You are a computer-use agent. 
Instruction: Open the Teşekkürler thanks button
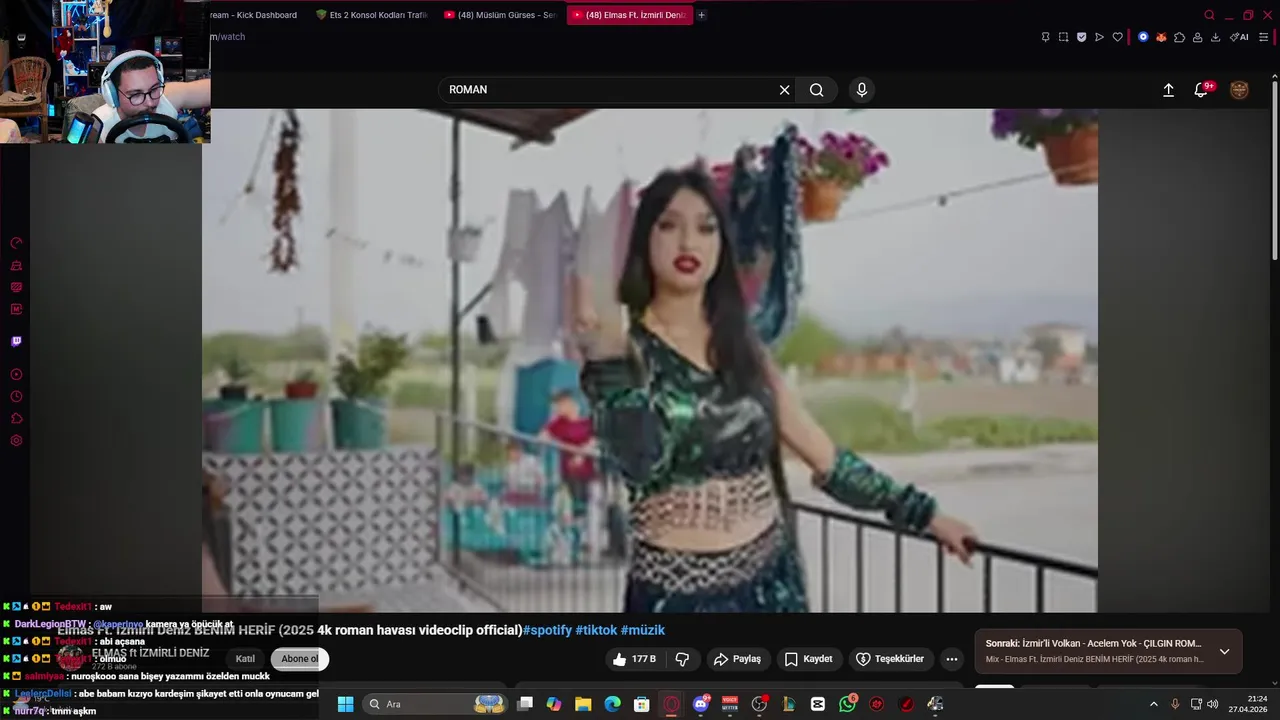pos(890,659)
